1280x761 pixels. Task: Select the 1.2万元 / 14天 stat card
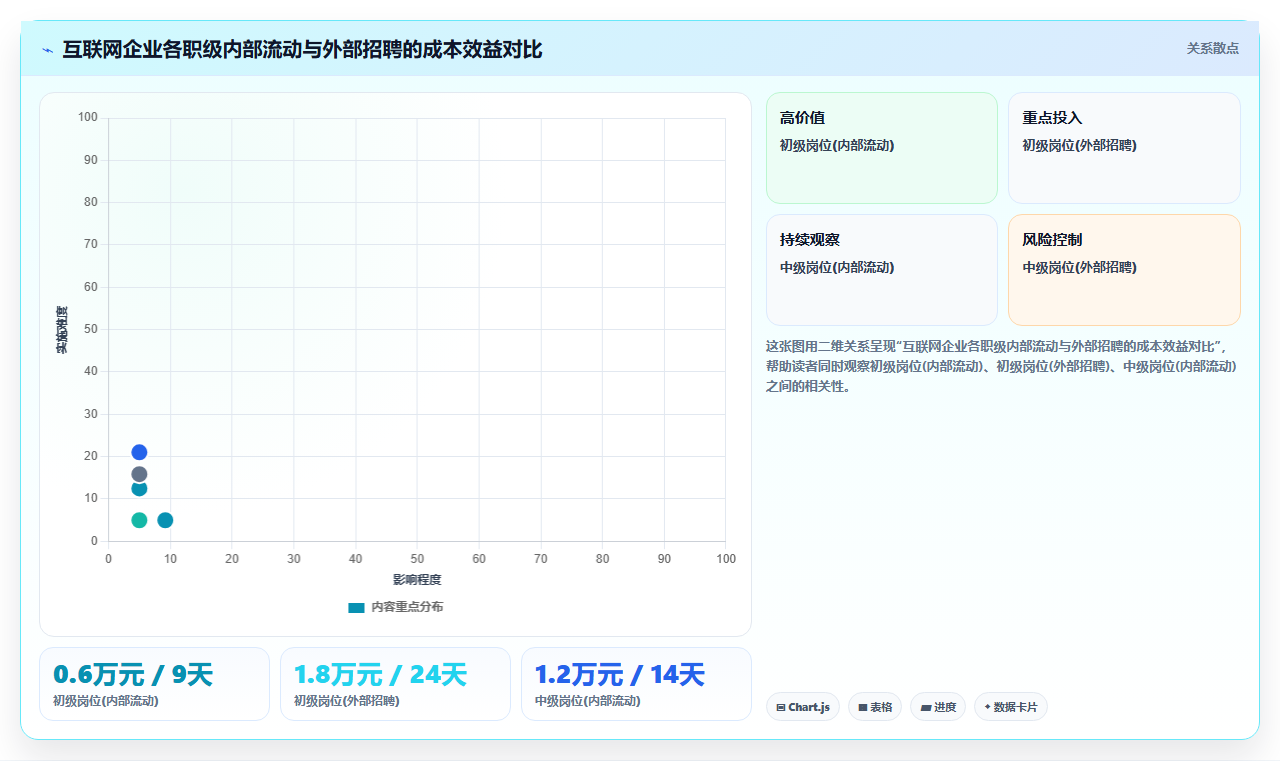(x=636, y=684)
